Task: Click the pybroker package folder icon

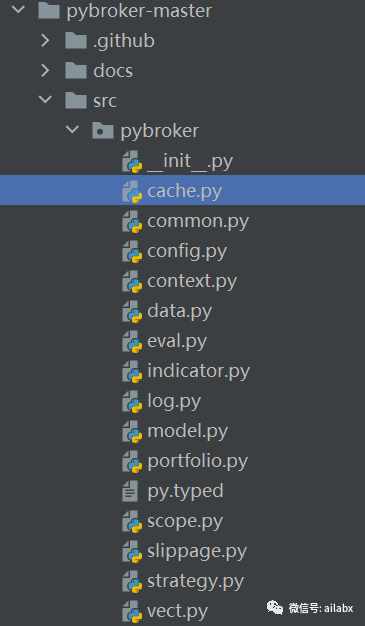Action: 103,130
